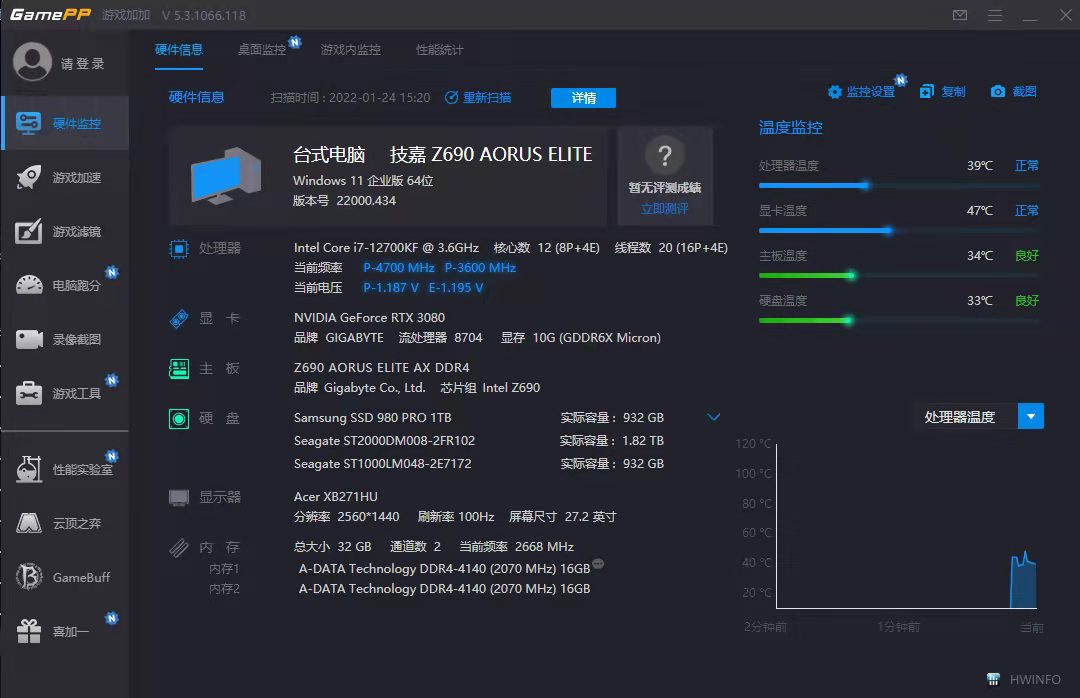Click the GamePP logo
1080x698 pixels.
[x=50, y=14]
